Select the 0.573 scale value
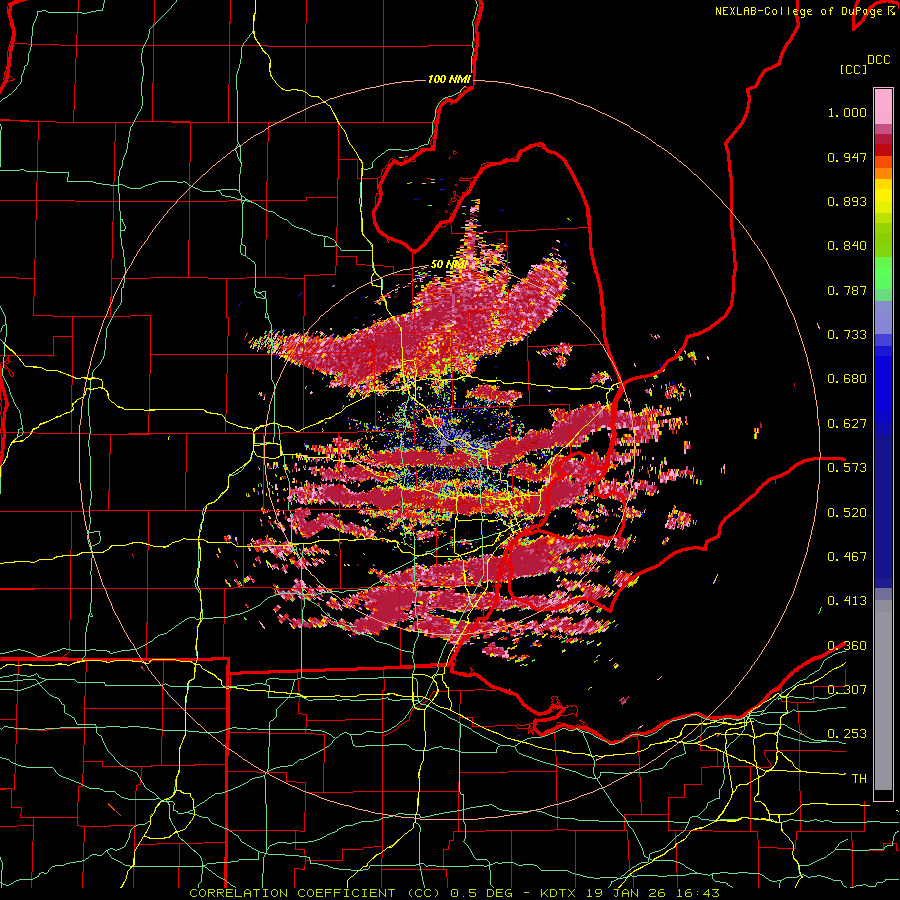900x900 pixels. (x=847, y=467)
